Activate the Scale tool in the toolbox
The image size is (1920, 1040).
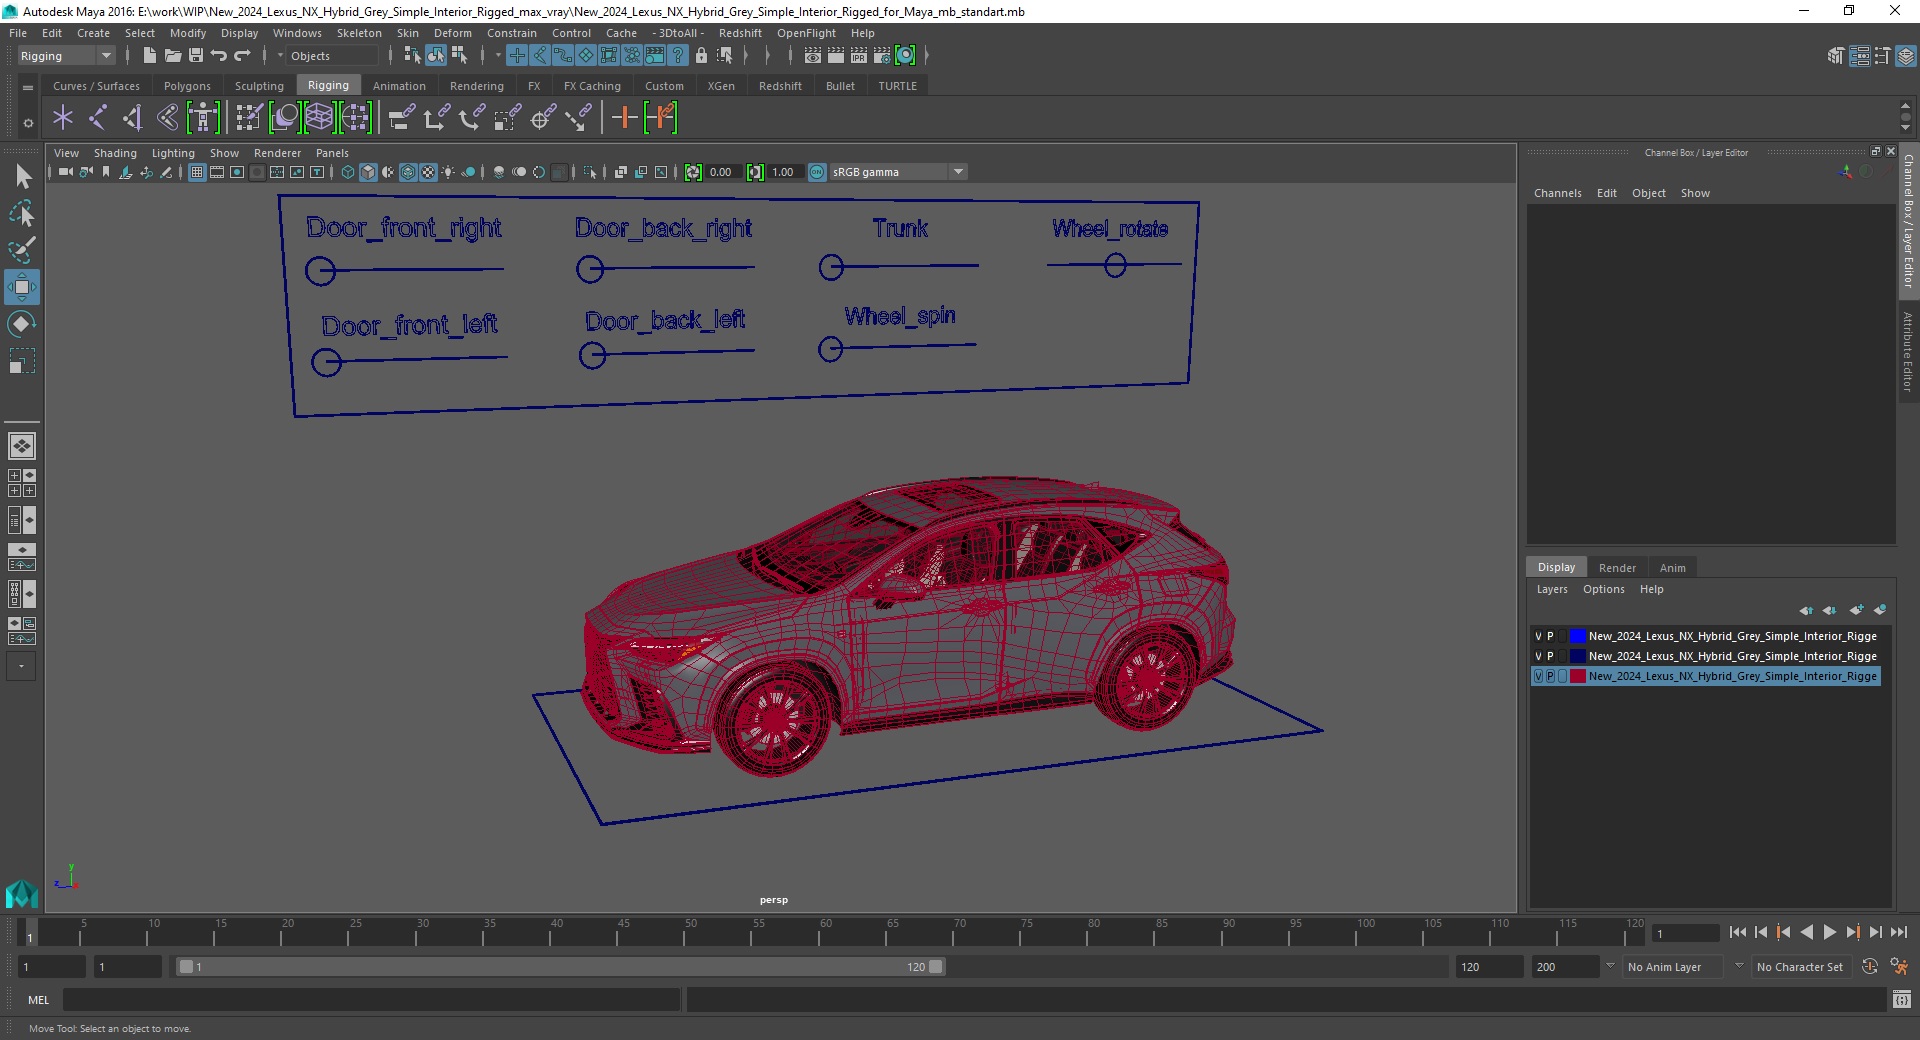22,360
